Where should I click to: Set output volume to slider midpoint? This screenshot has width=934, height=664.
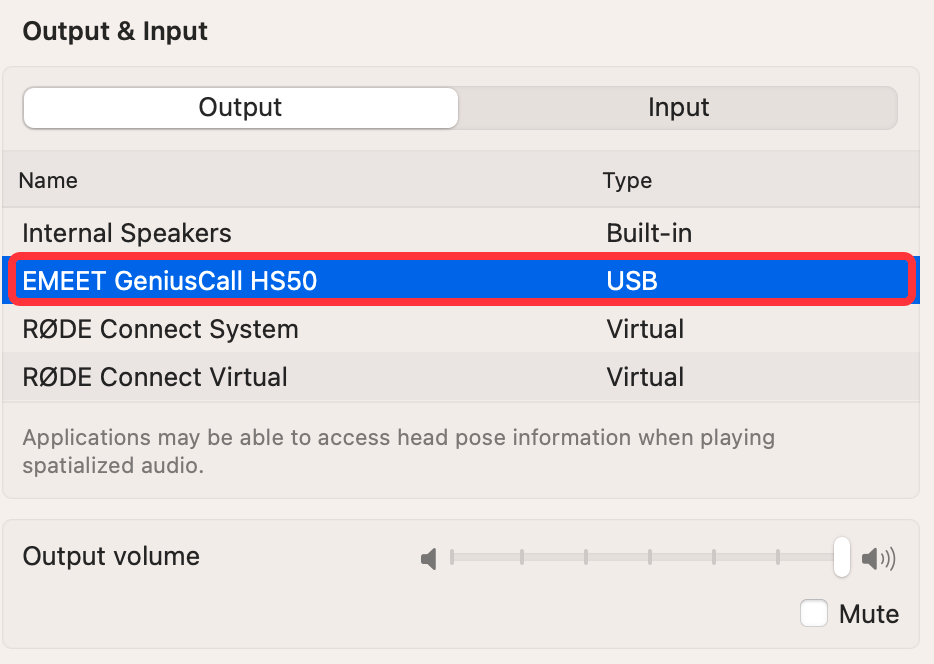pos(647,557)
